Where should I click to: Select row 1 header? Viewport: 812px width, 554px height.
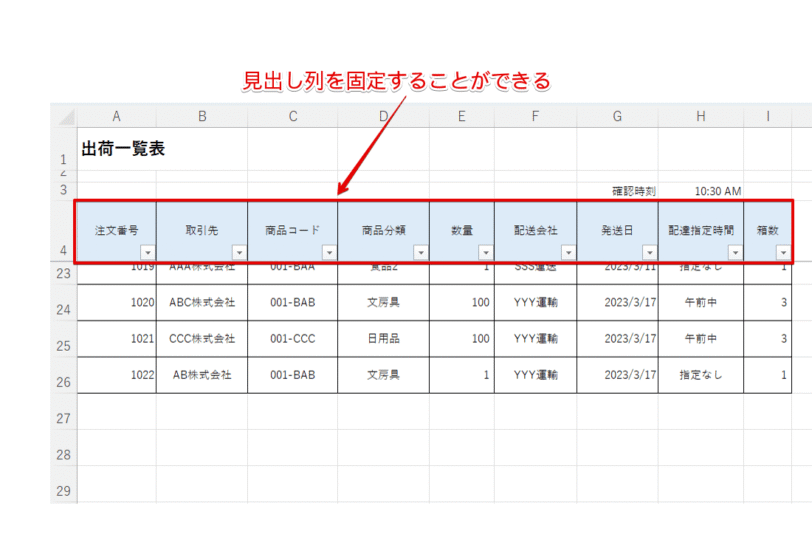click(x=64, y=149)
